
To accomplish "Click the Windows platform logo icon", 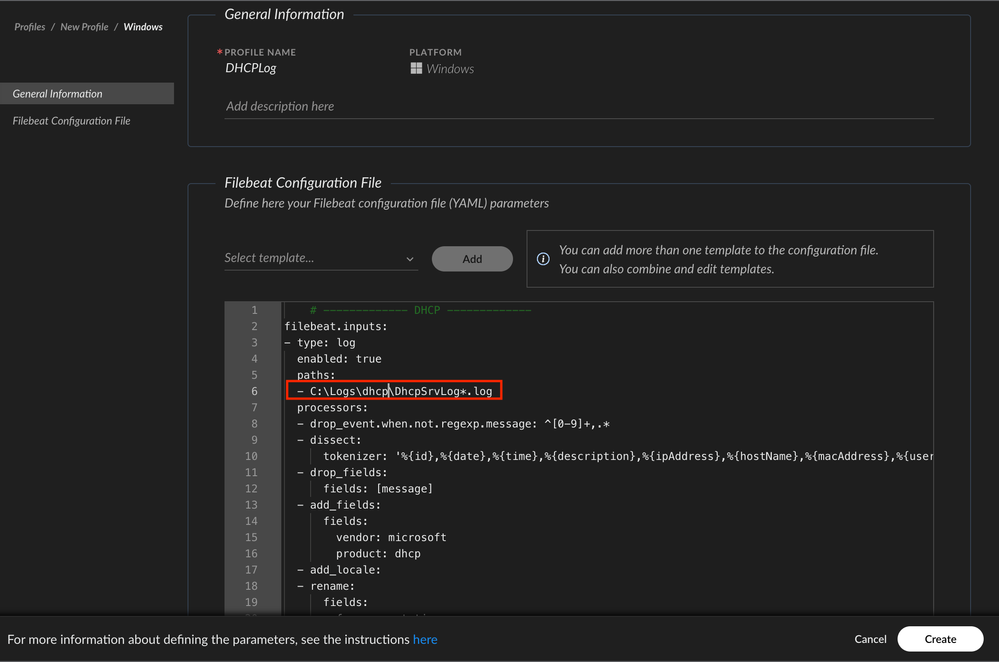I will coord(416,69).
